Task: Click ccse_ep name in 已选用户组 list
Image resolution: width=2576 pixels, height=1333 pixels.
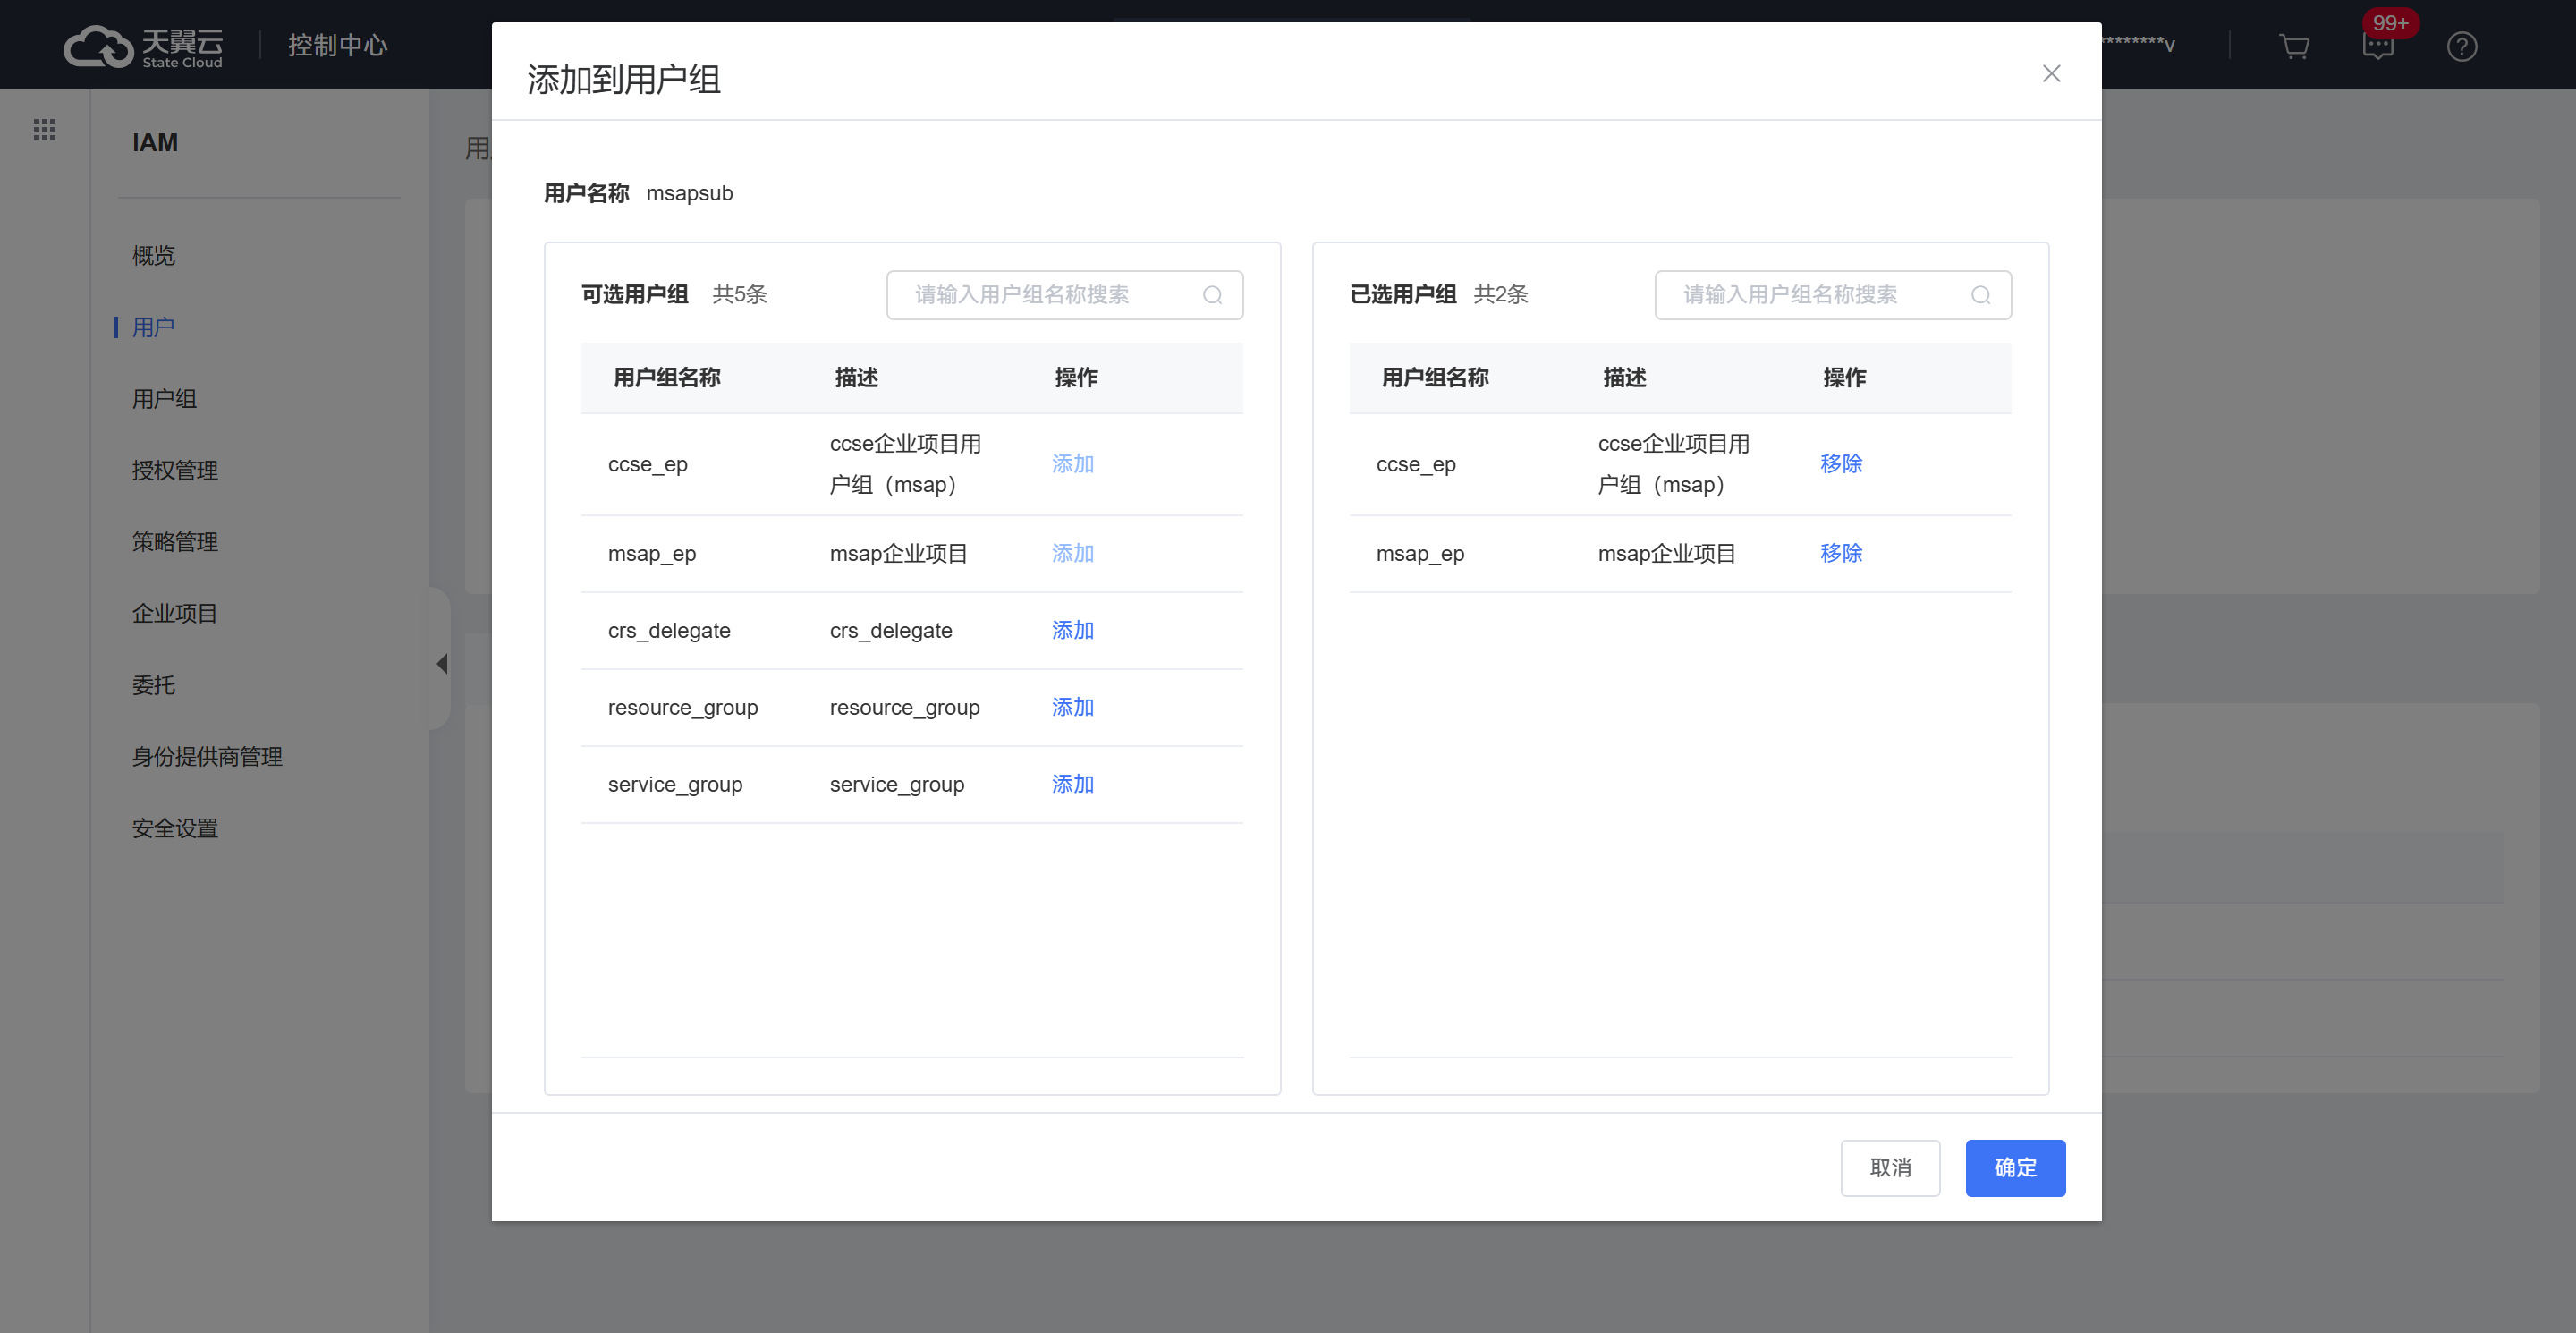Action: (x=1416, y=464)
